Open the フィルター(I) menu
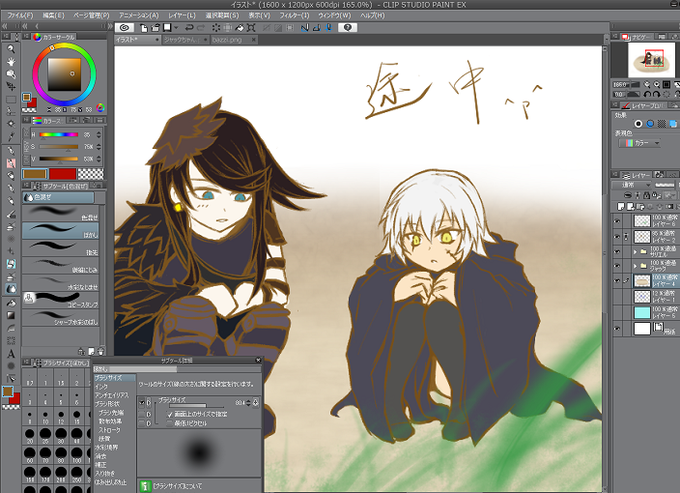This screenshot has height=493, width=680. (294, 15)
